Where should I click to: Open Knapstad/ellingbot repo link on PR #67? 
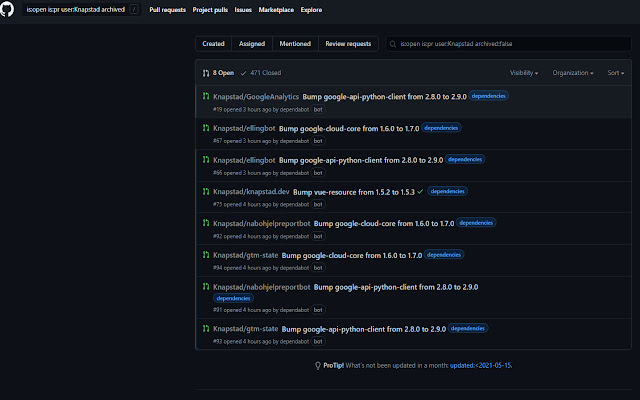(244, 129)
